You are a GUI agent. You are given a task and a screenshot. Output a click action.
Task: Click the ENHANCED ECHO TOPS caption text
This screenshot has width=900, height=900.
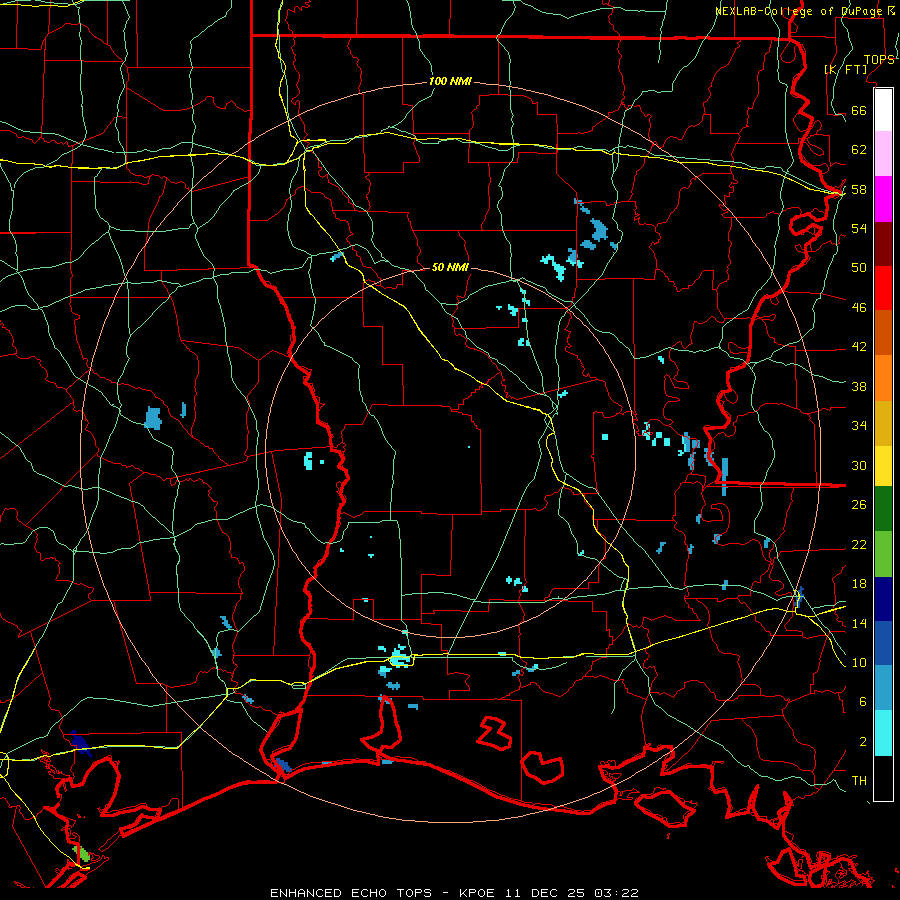tap(454, 893)
